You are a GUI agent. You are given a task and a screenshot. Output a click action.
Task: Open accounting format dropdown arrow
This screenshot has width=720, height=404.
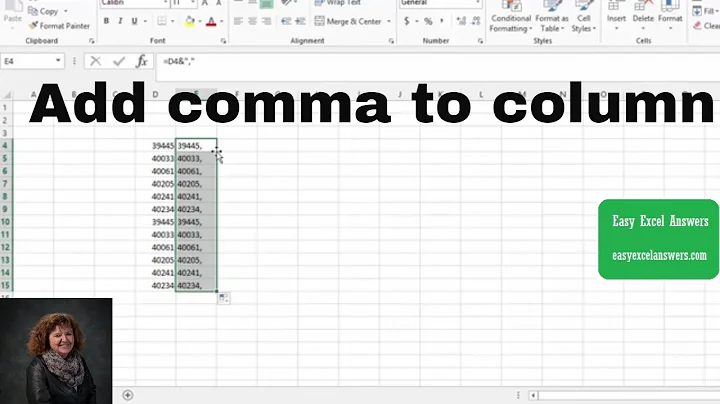tap(417, 21)
